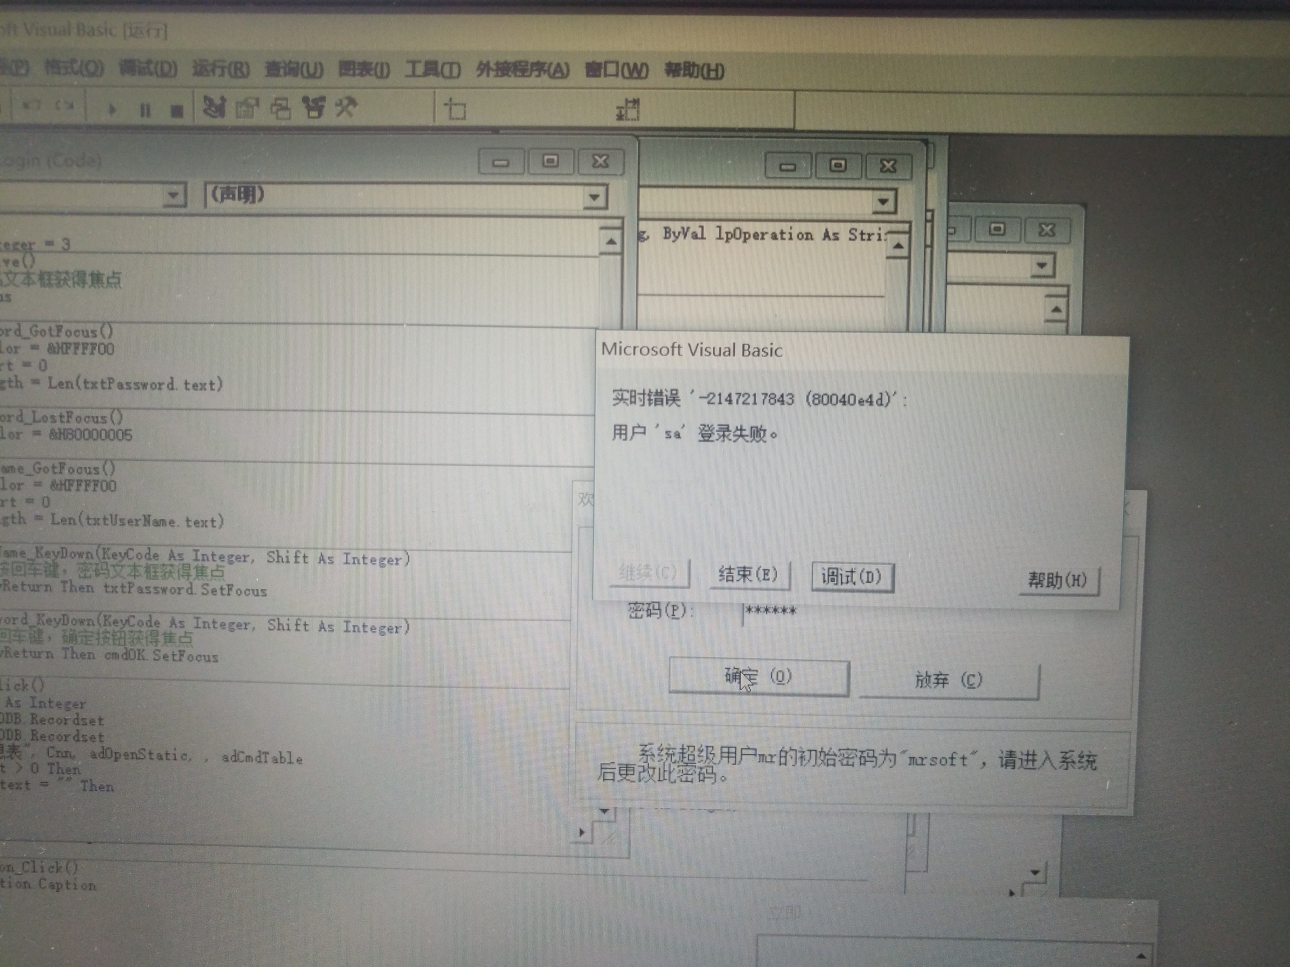Click code line 'Return Then txtPassword.SetFocus'
Viewport: 1290px width, 967px height.
134,588
